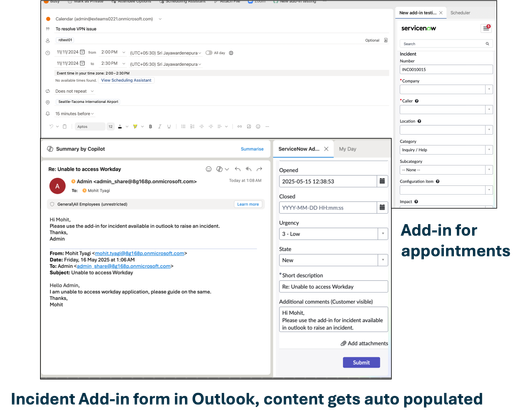Click the Learn more button
The width and height of the screenshot is (531, 420).
pos(248,204)
